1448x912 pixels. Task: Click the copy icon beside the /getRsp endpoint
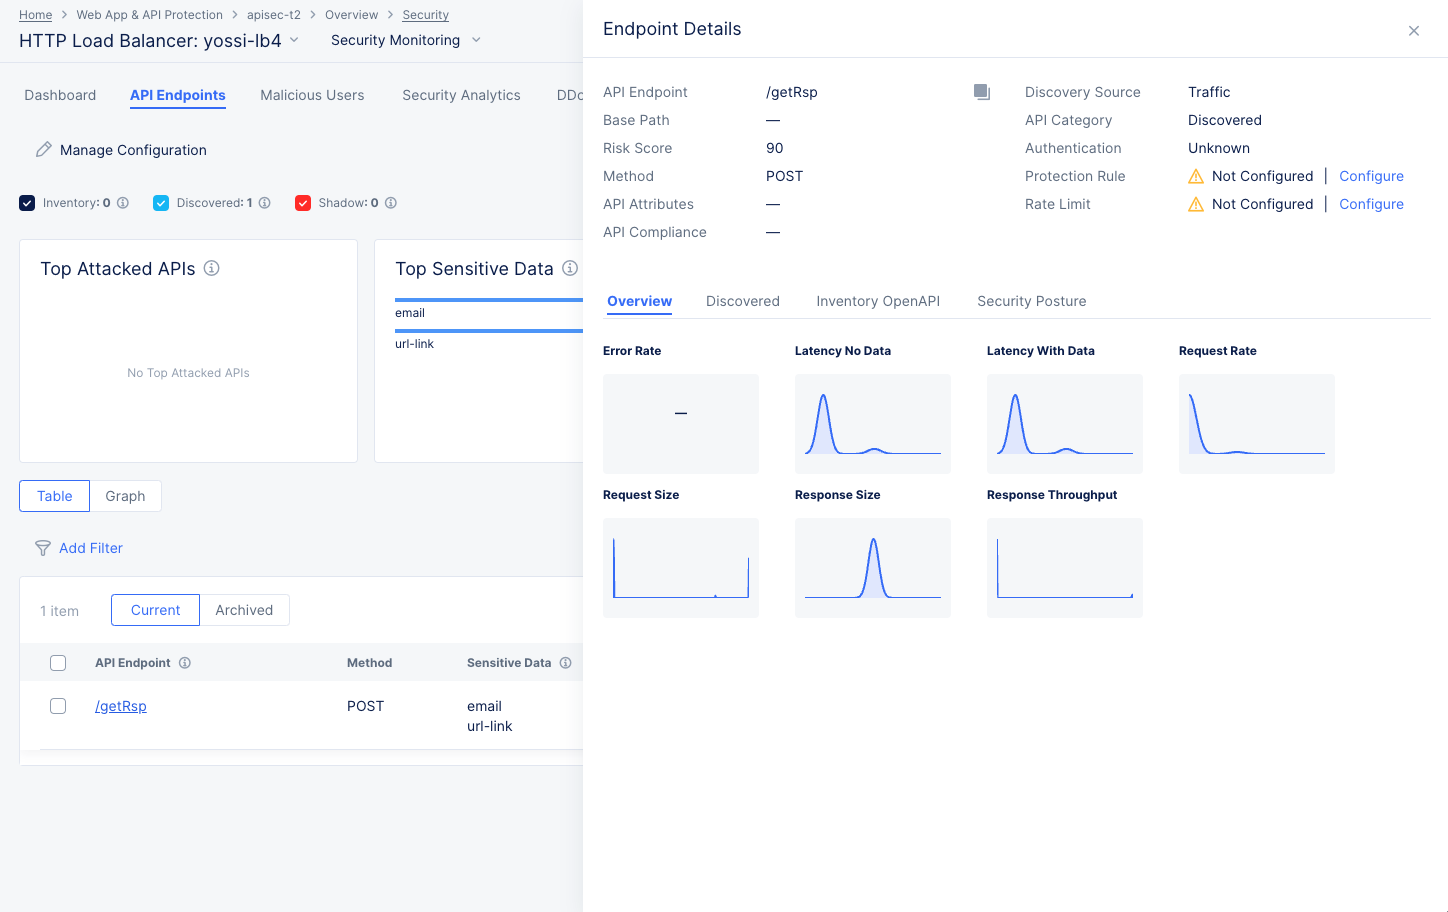tap(981, 91)
